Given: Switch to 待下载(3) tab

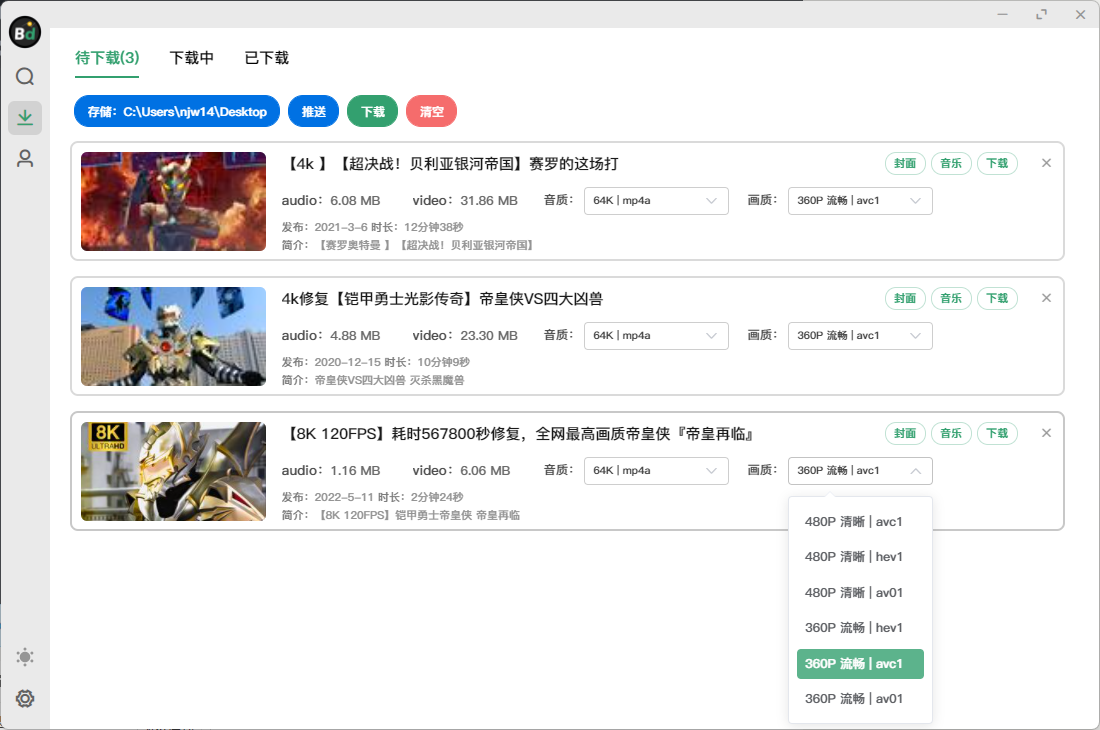Looking at the screenshot, I should pos(107,58).
